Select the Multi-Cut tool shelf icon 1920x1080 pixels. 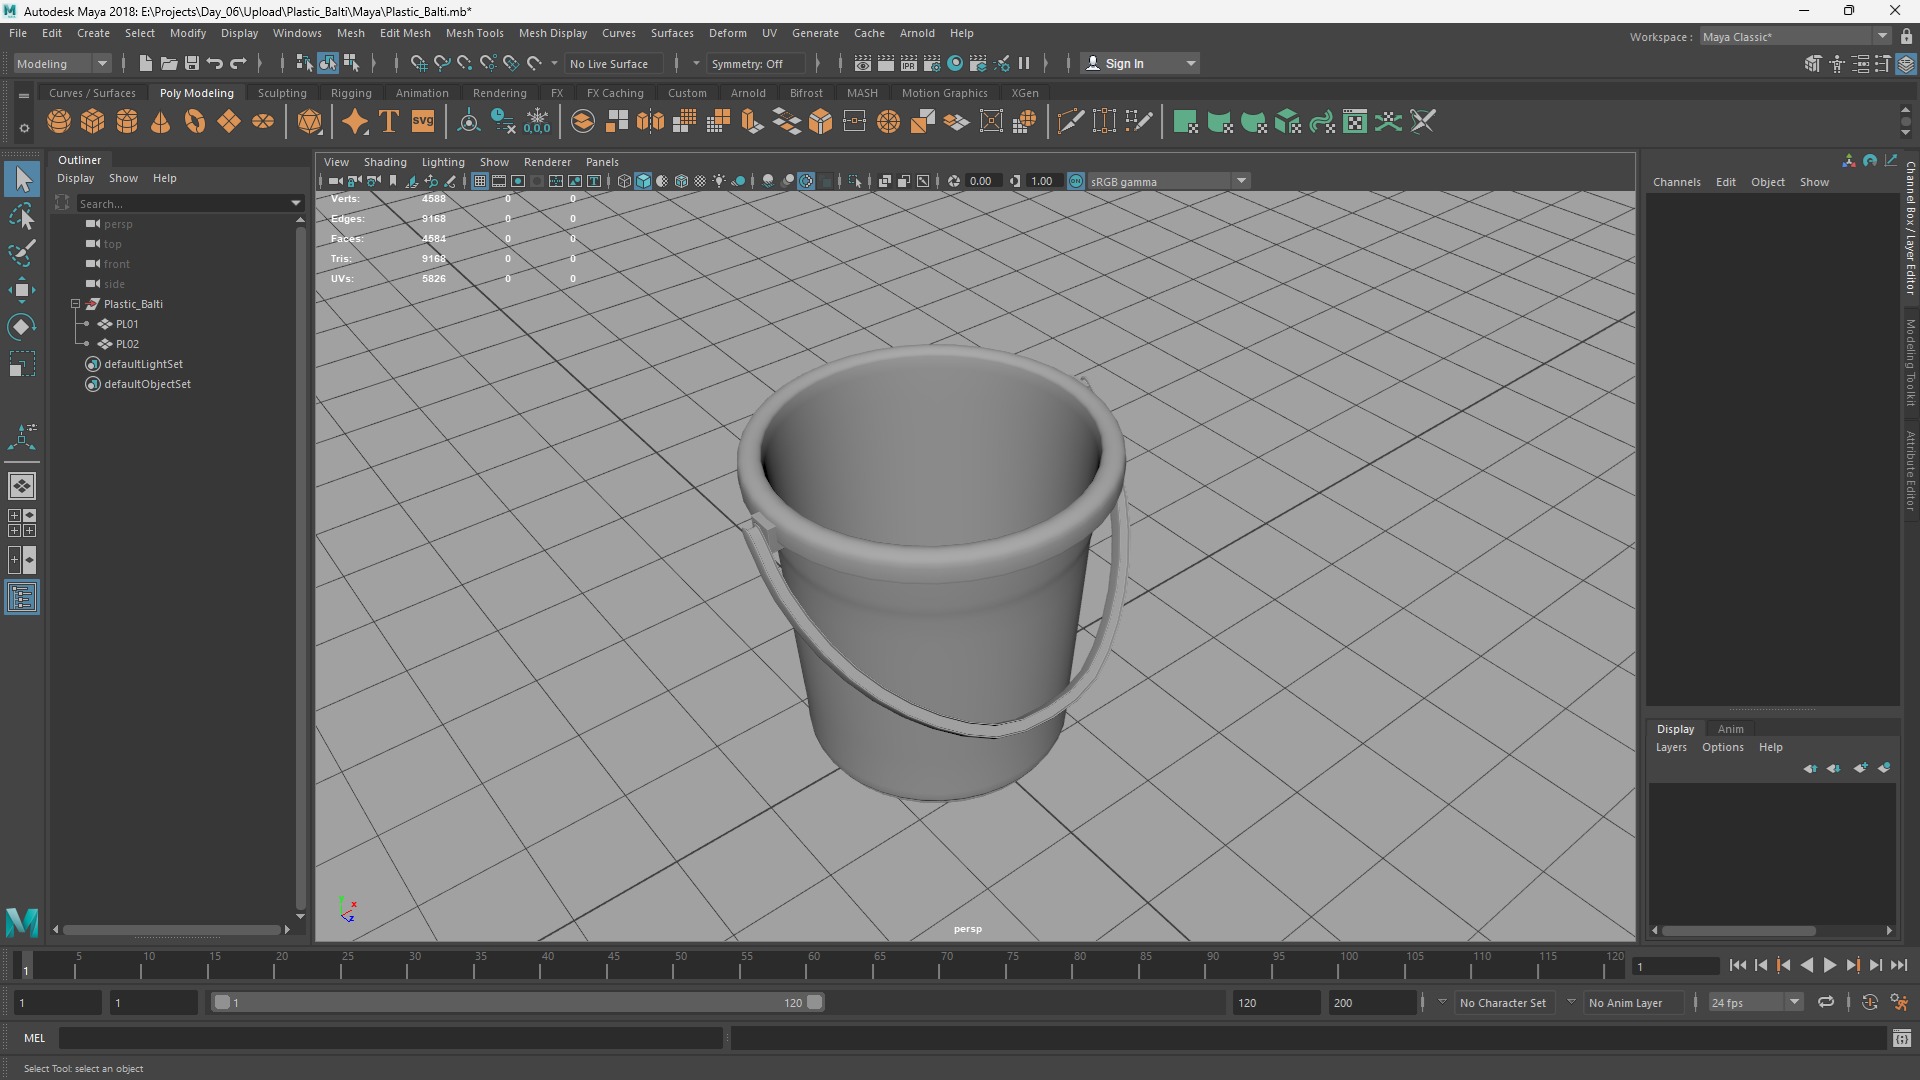1070,122
